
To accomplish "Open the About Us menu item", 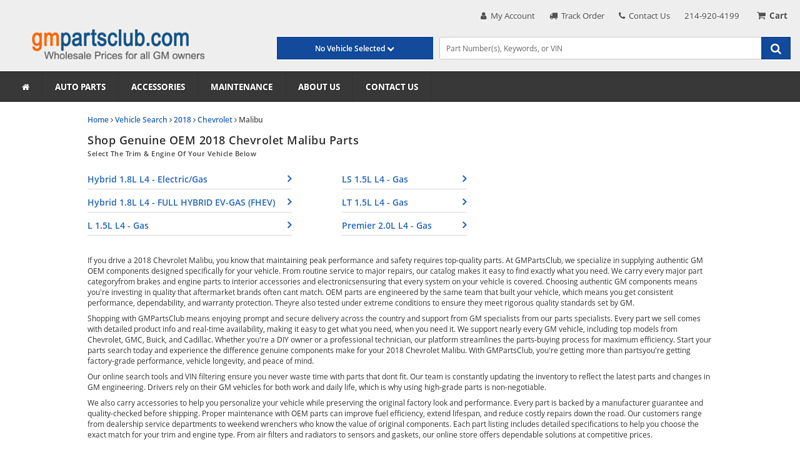I will pyautogui.click(x=319, y=87).
